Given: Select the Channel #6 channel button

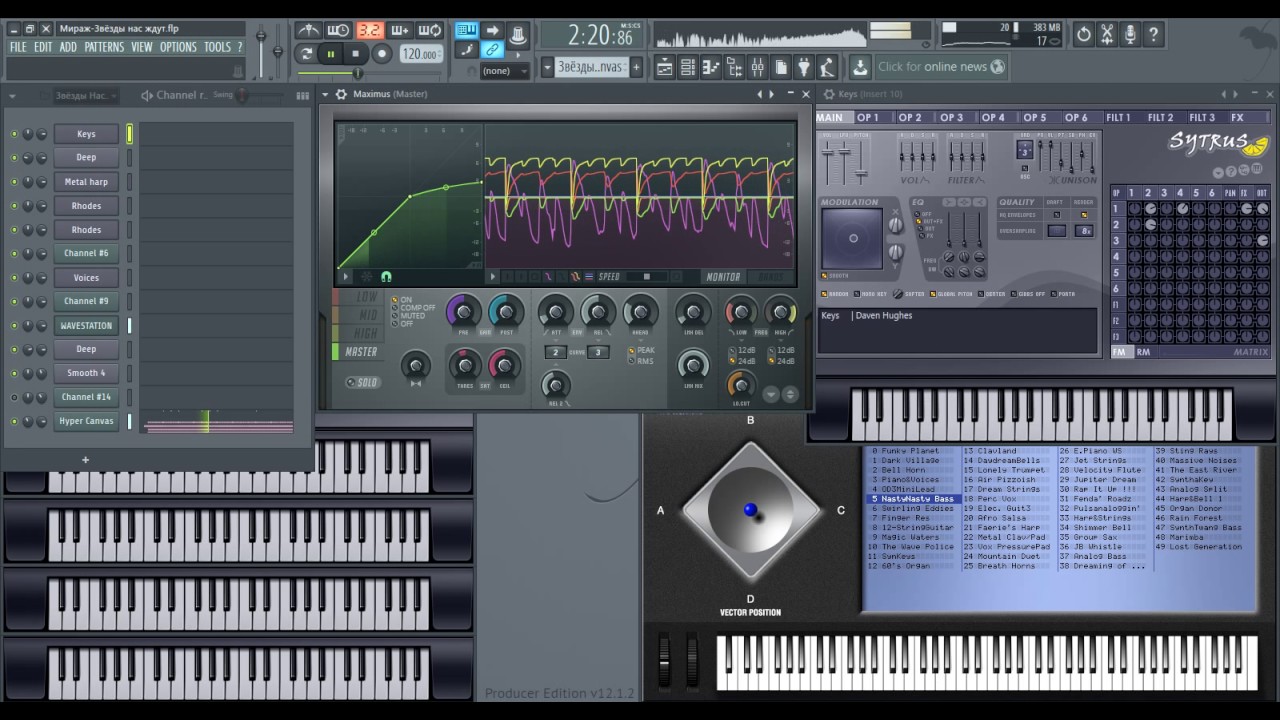Looking at the screenshot, I should click(x=86, y=254).
